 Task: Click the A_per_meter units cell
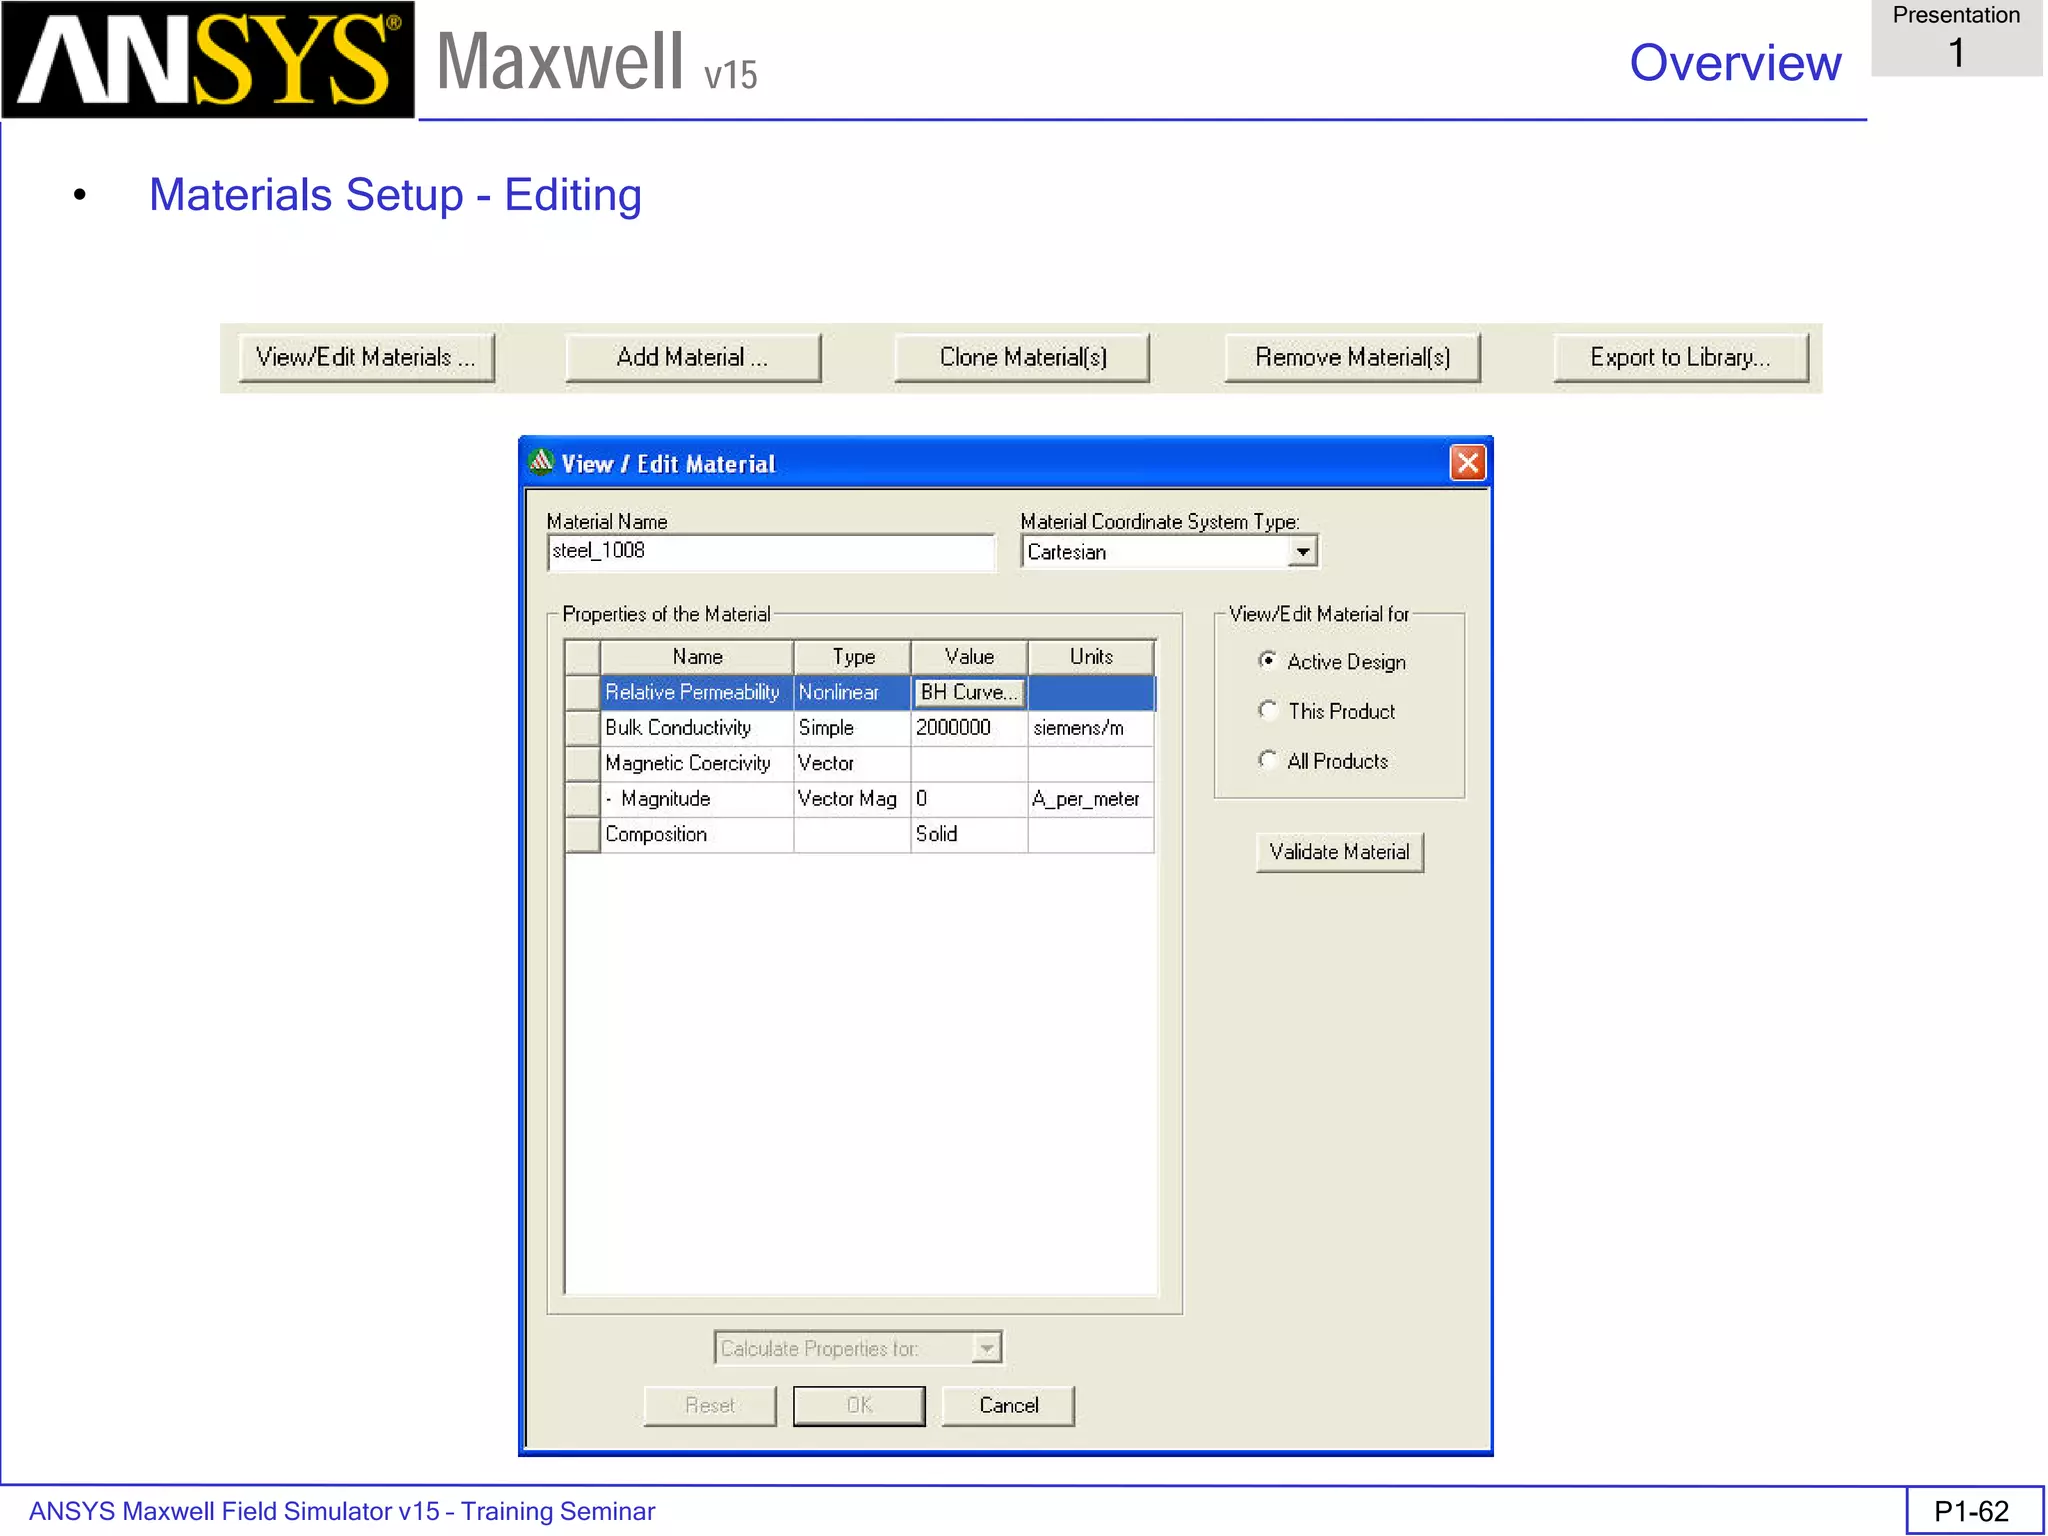(1091, 799)
